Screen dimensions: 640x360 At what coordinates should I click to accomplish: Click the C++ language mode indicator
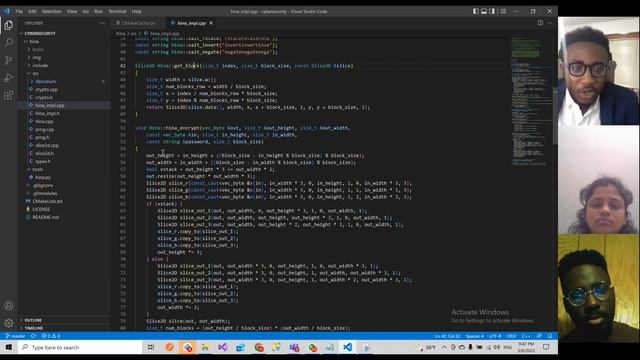pos(526,336)
